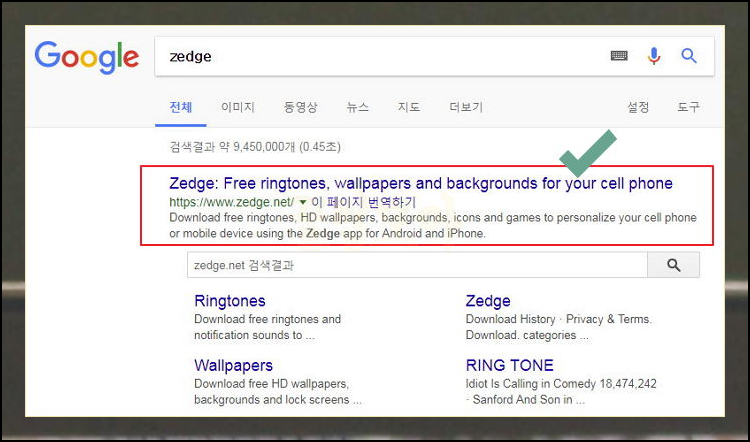Click the zedge.net 검색결과 search field

[417, 265]
